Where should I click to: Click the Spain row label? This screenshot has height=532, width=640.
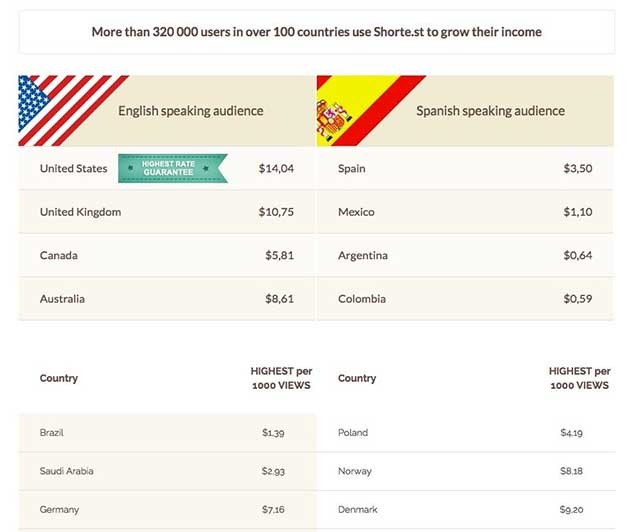coord(352,169)
